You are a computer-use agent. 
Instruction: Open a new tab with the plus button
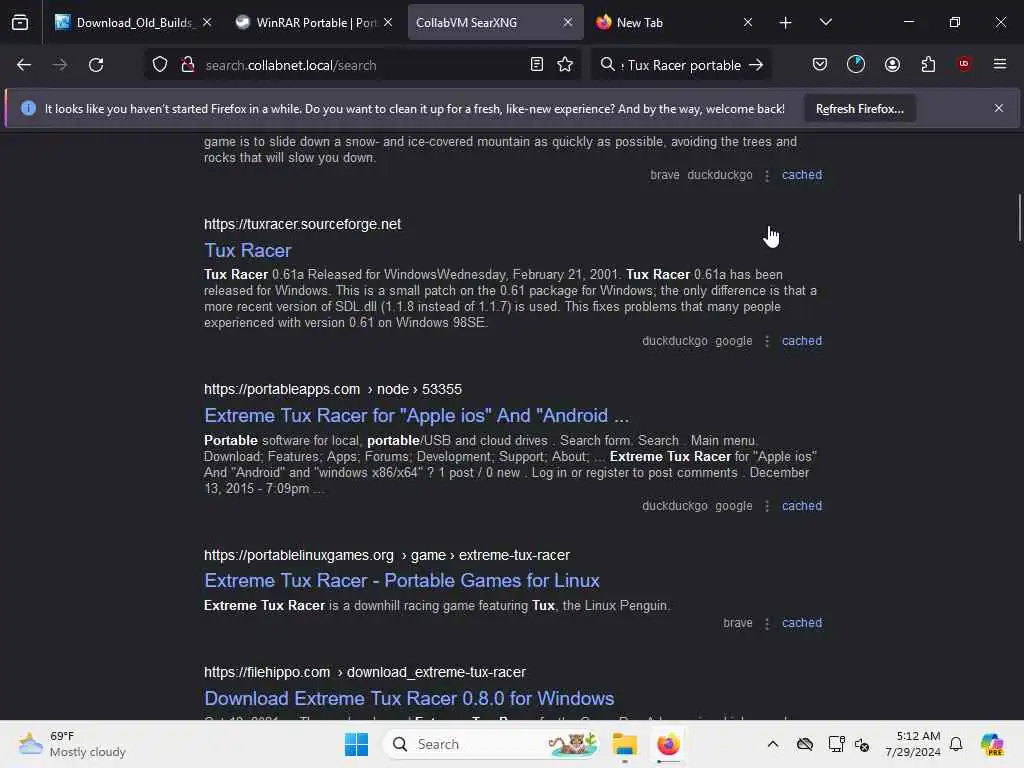pyautogui.click(x=785, y=23)
